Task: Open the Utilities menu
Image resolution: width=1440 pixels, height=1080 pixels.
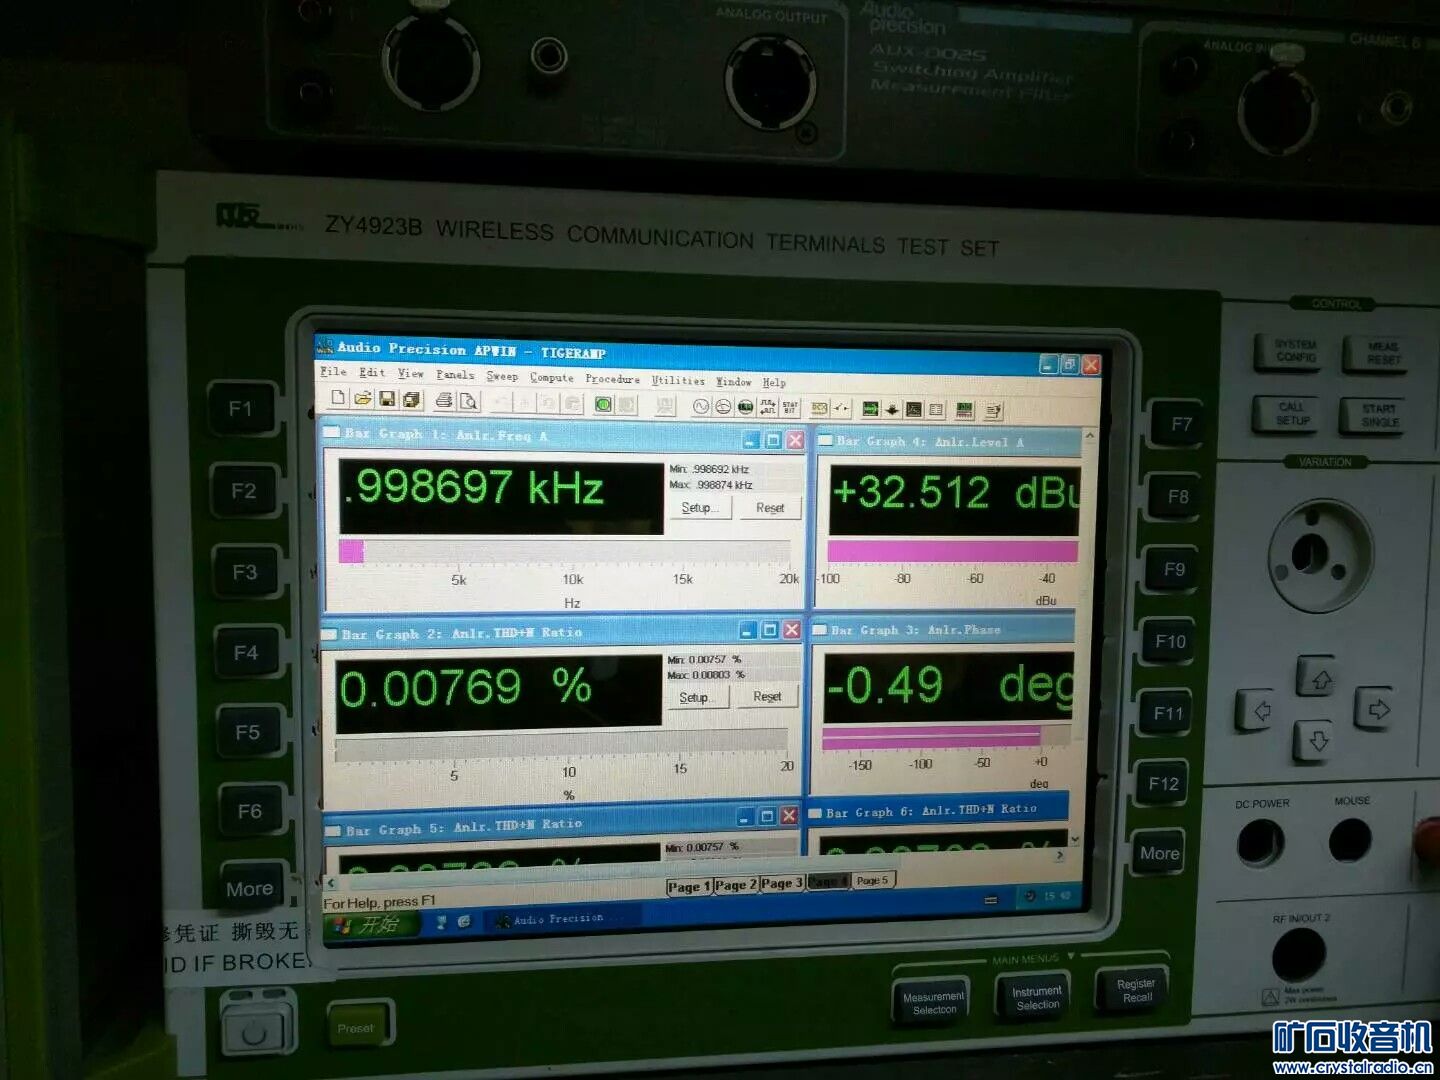Action: click(x=678, y=380)
